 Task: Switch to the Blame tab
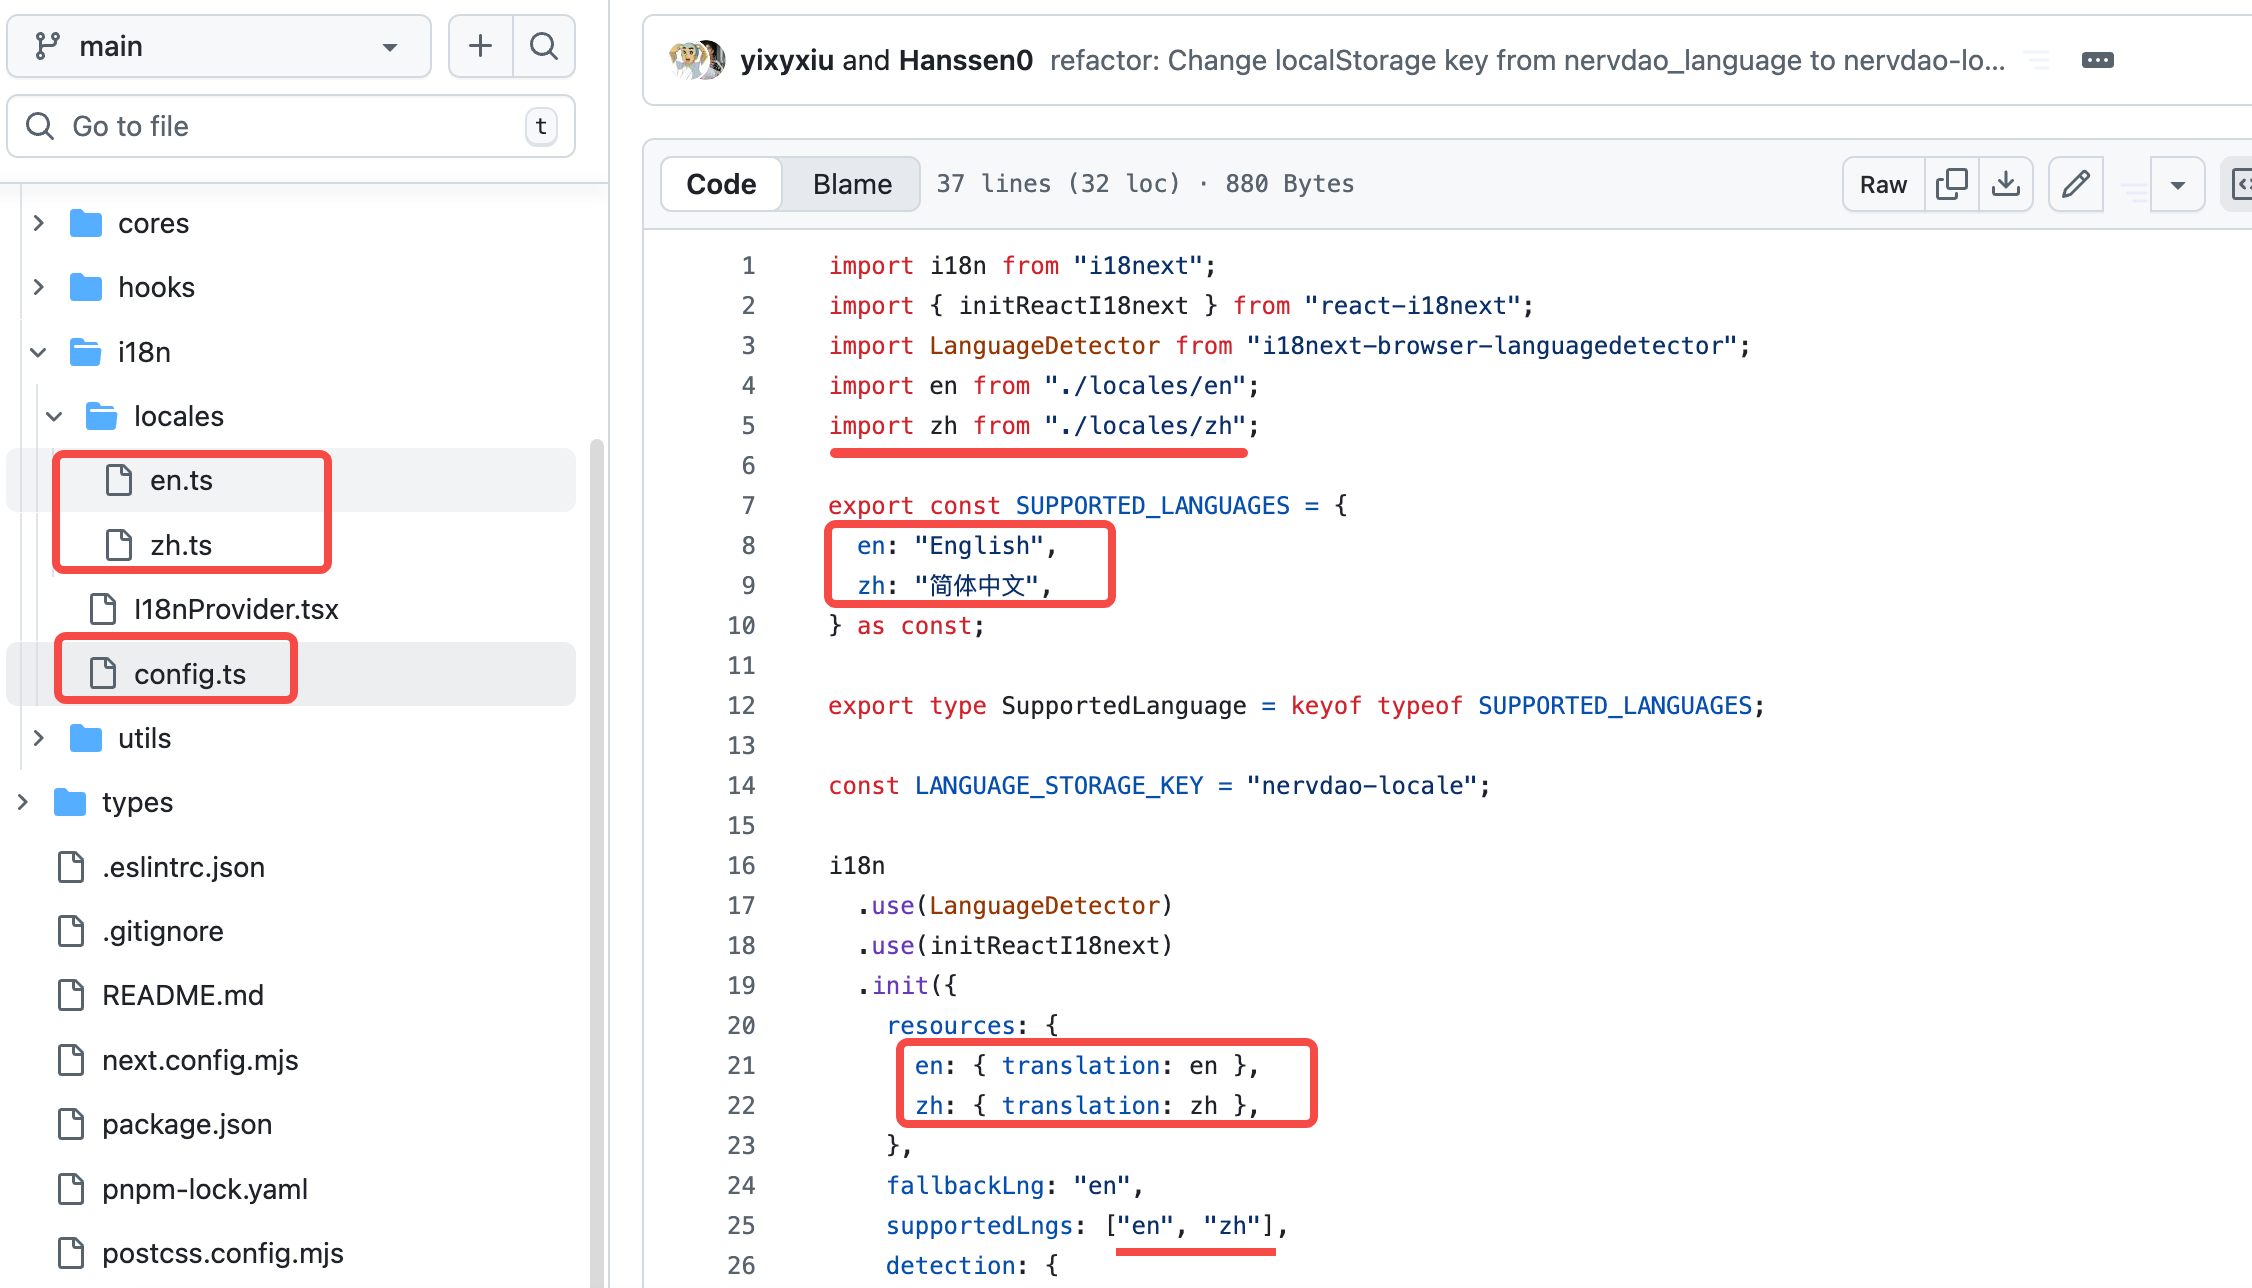point(851,184)
